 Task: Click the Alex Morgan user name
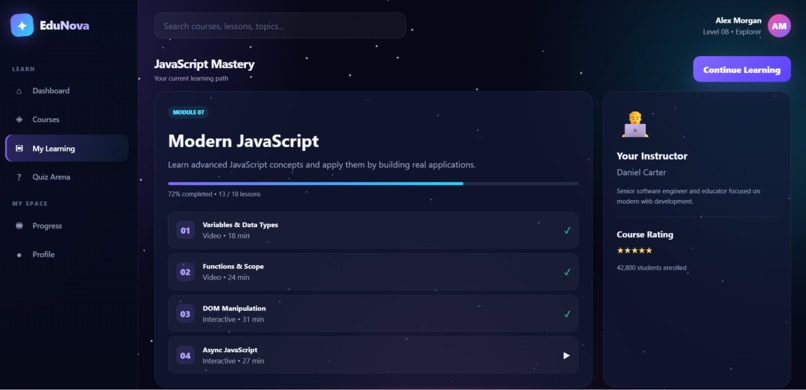[x=738, y=21]
